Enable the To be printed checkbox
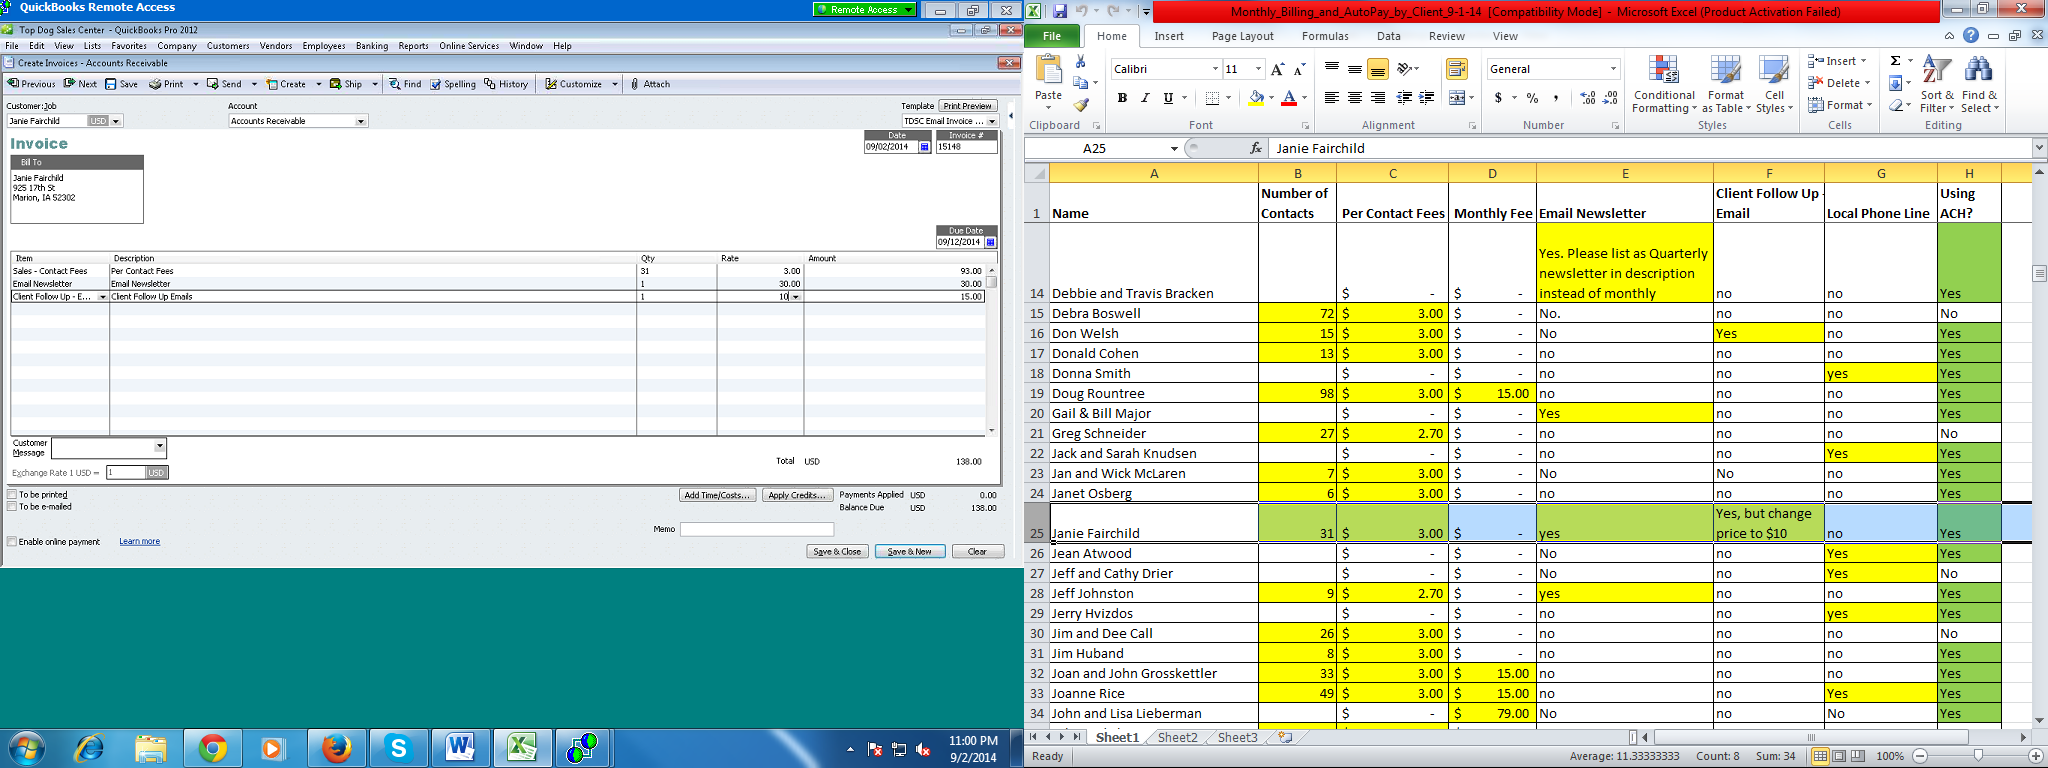 click(x=12, y=495)
